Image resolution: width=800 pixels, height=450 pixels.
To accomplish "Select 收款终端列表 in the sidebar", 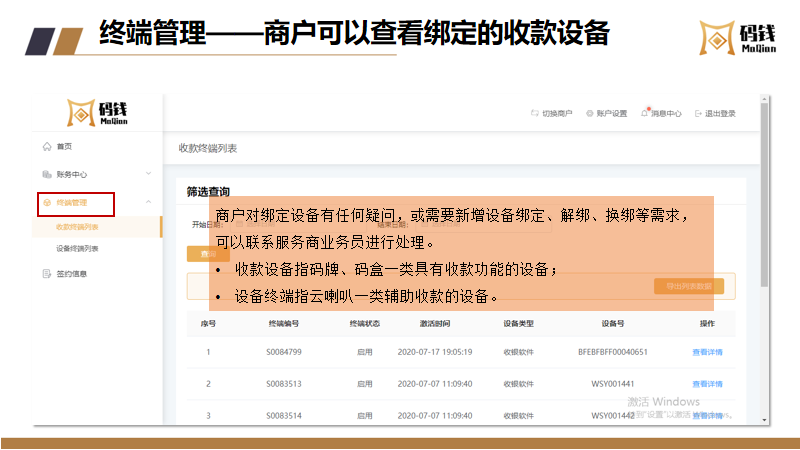I will [x=78, y=227].
